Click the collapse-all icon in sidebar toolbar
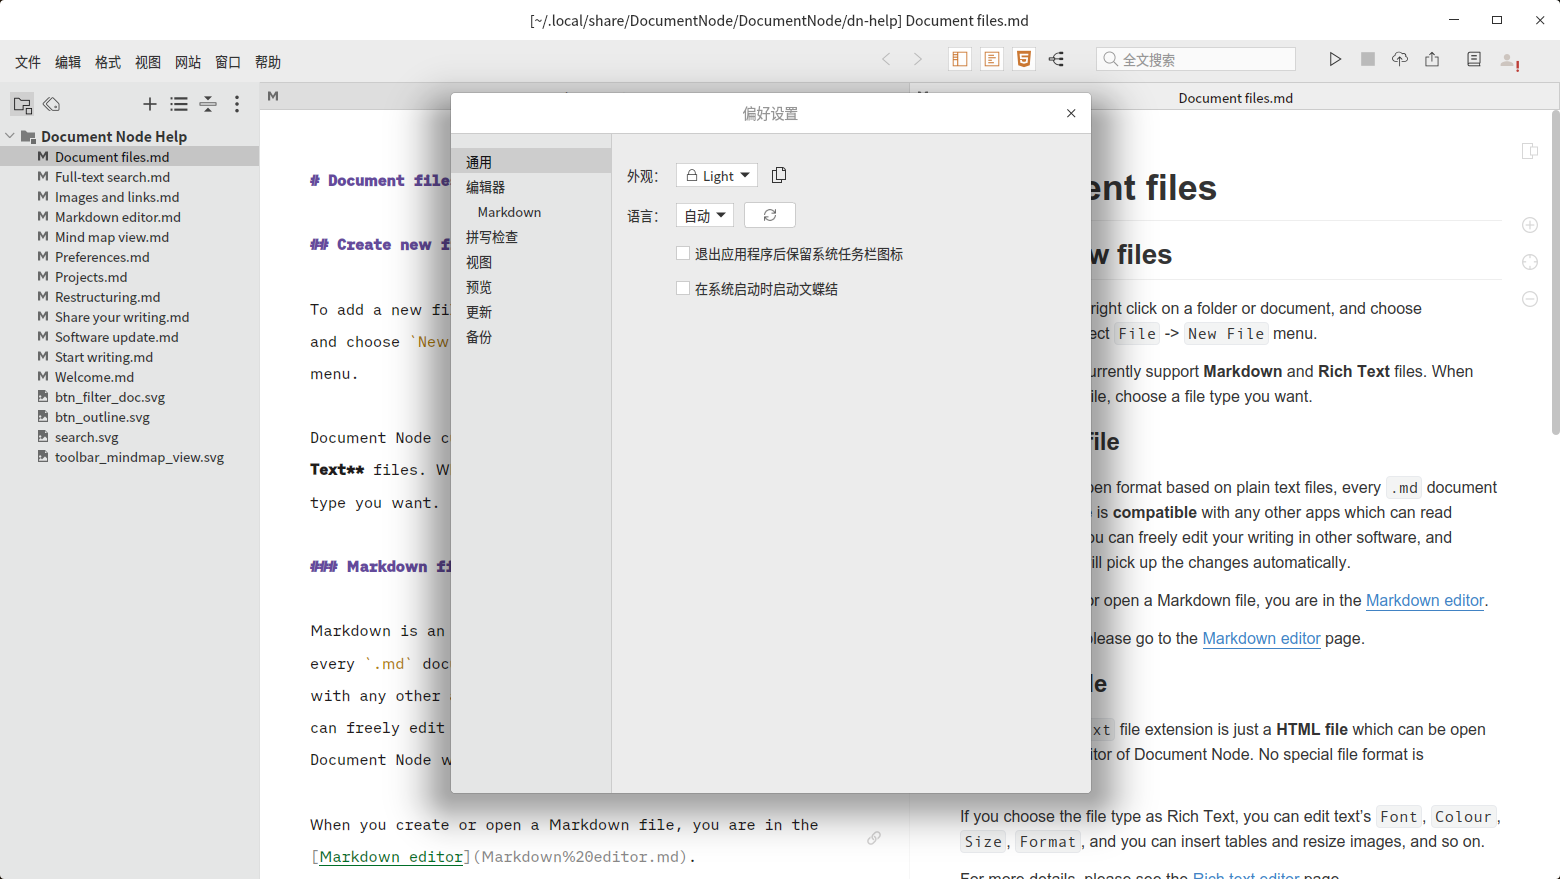1560x879 pixels. 208,104
